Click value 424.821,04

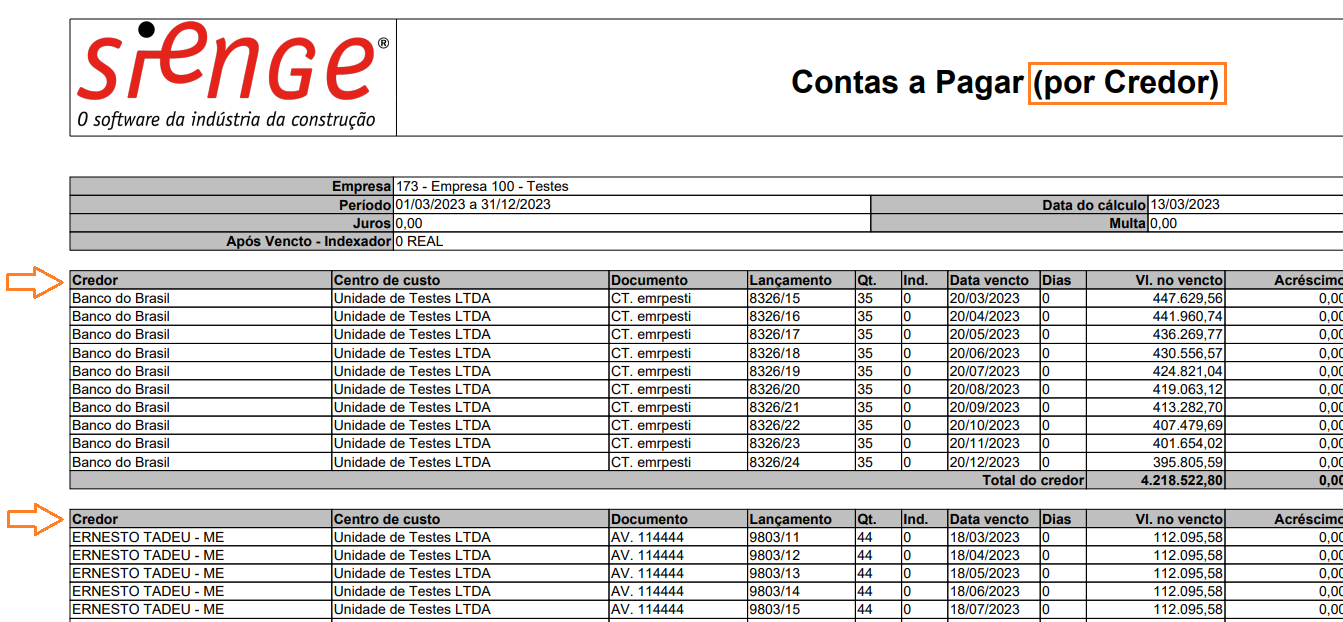(1188, 371)
